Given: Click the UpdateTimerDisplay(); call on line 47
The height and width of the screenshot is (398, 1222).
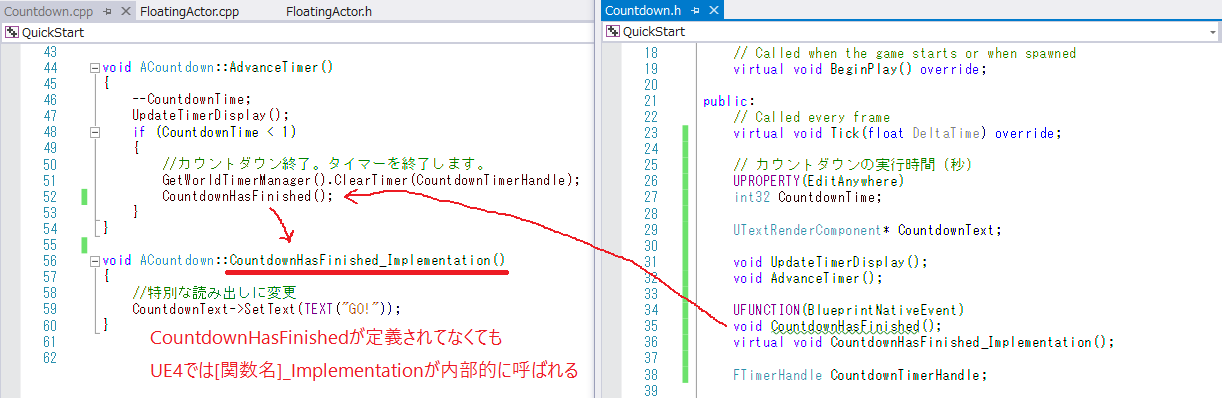Looking at the screenshot, I should pyautogui.click(x=210, y=115).
